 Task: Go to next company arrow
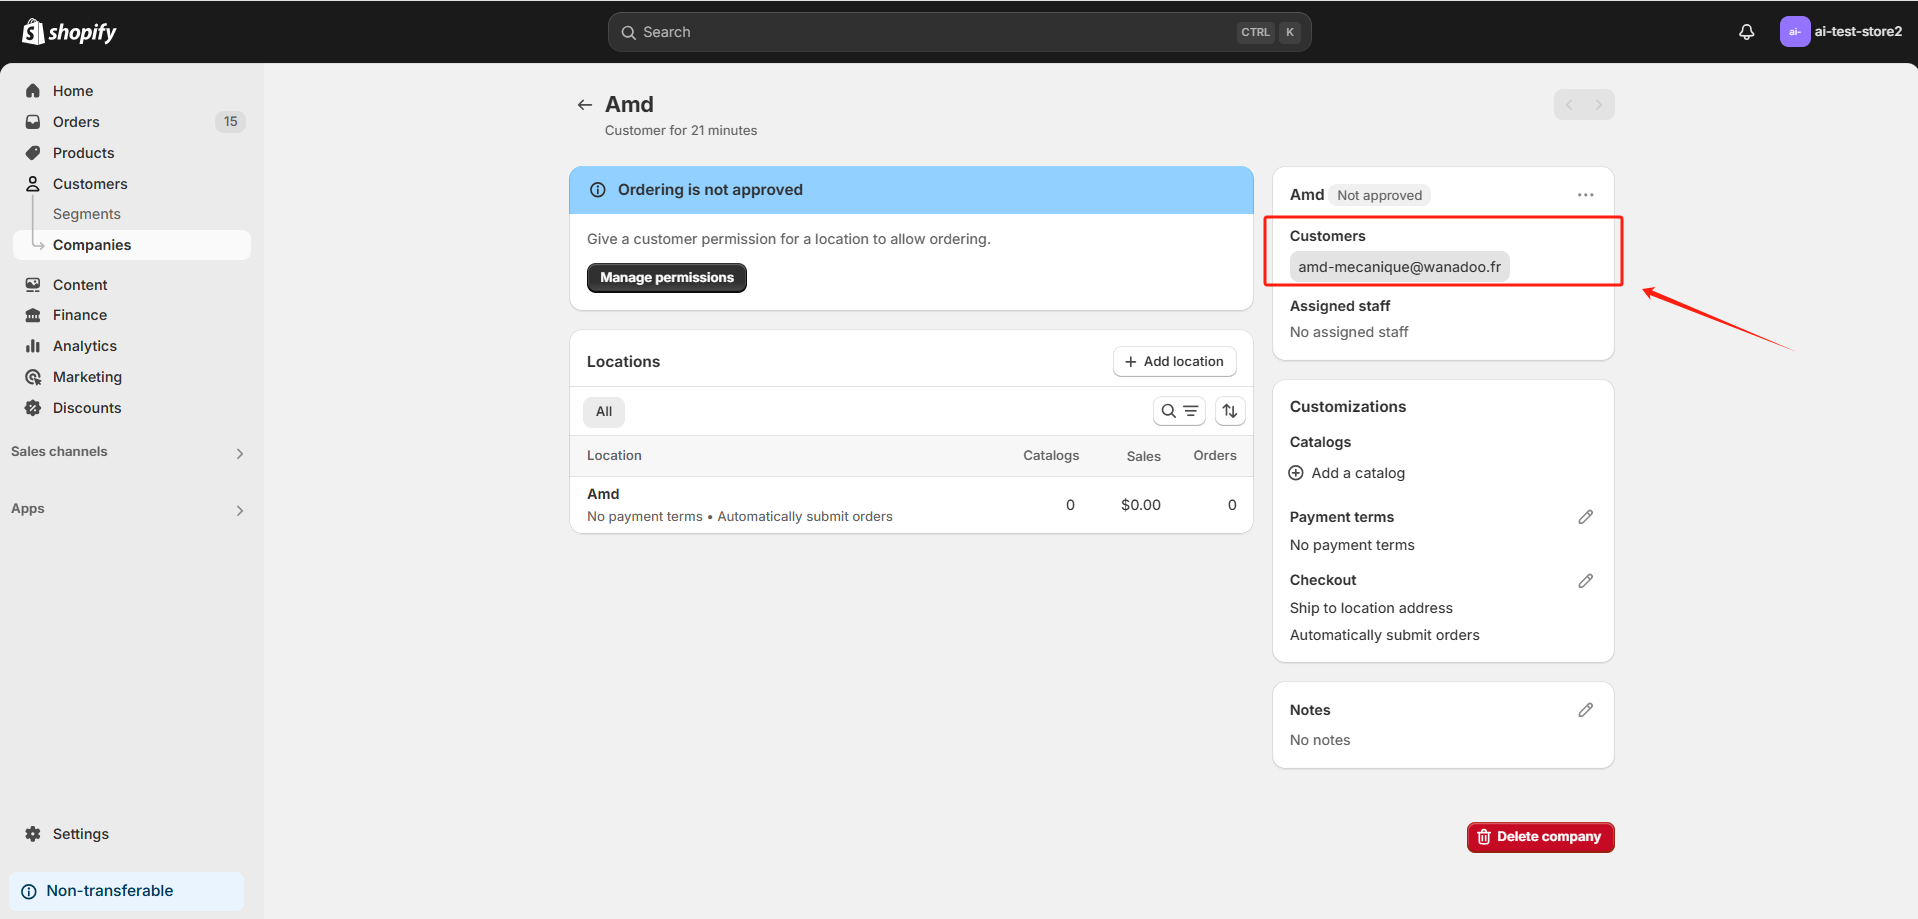pos(1599,105)
